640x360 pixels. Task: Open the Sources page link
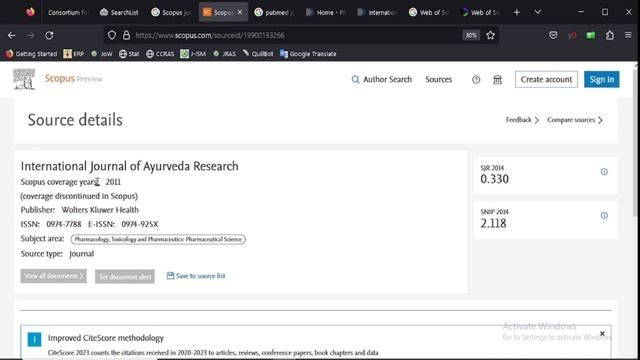(x=438, y=80)
